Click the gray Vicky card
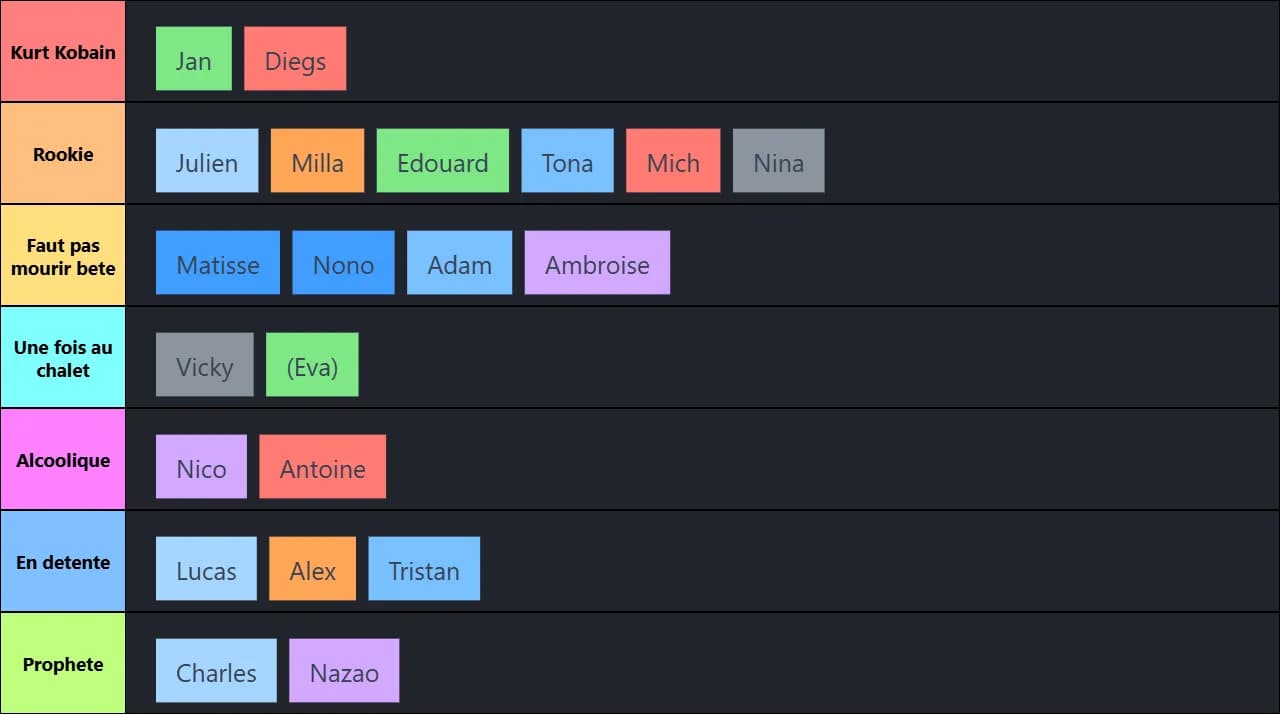The width and height of the screenshot is (1280, 715). pos(205,365)
